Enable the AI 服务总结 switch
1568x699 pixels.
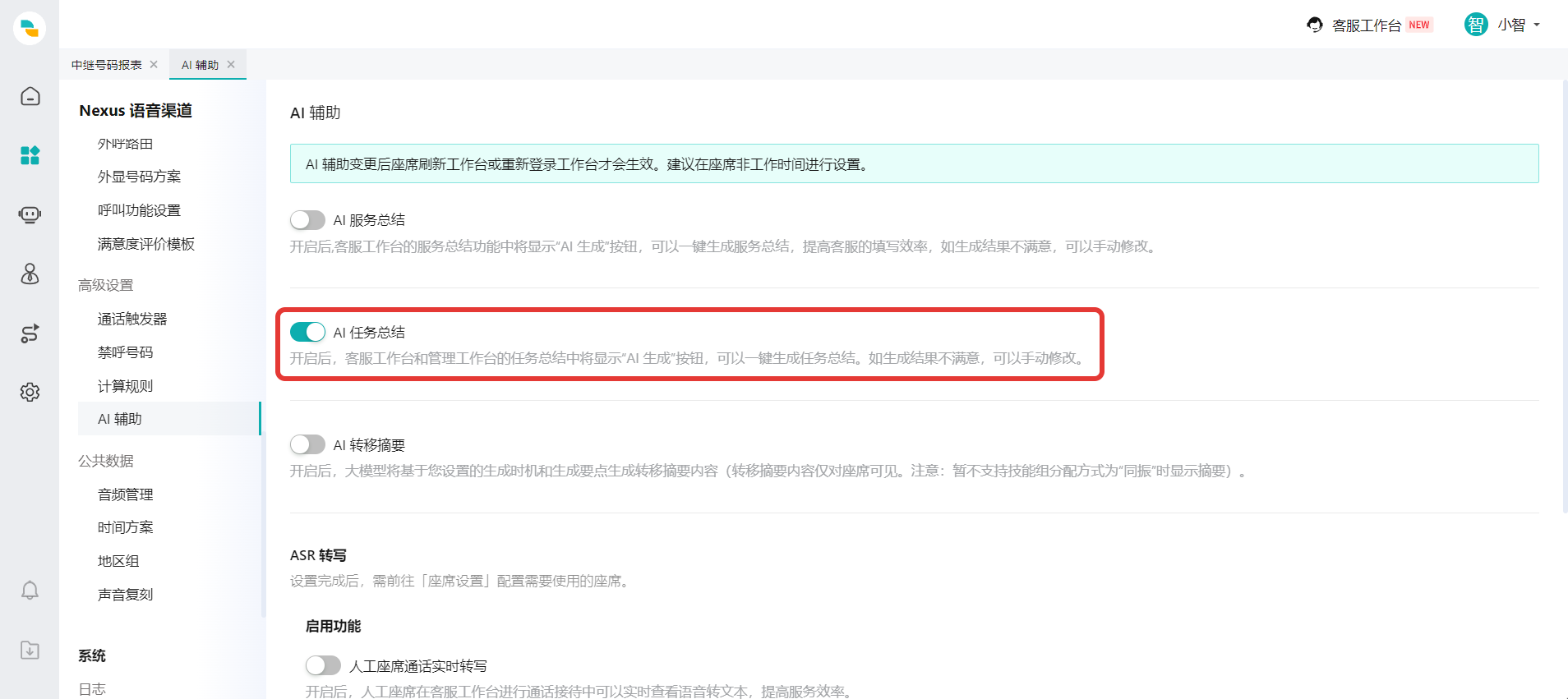click(308, 220)
